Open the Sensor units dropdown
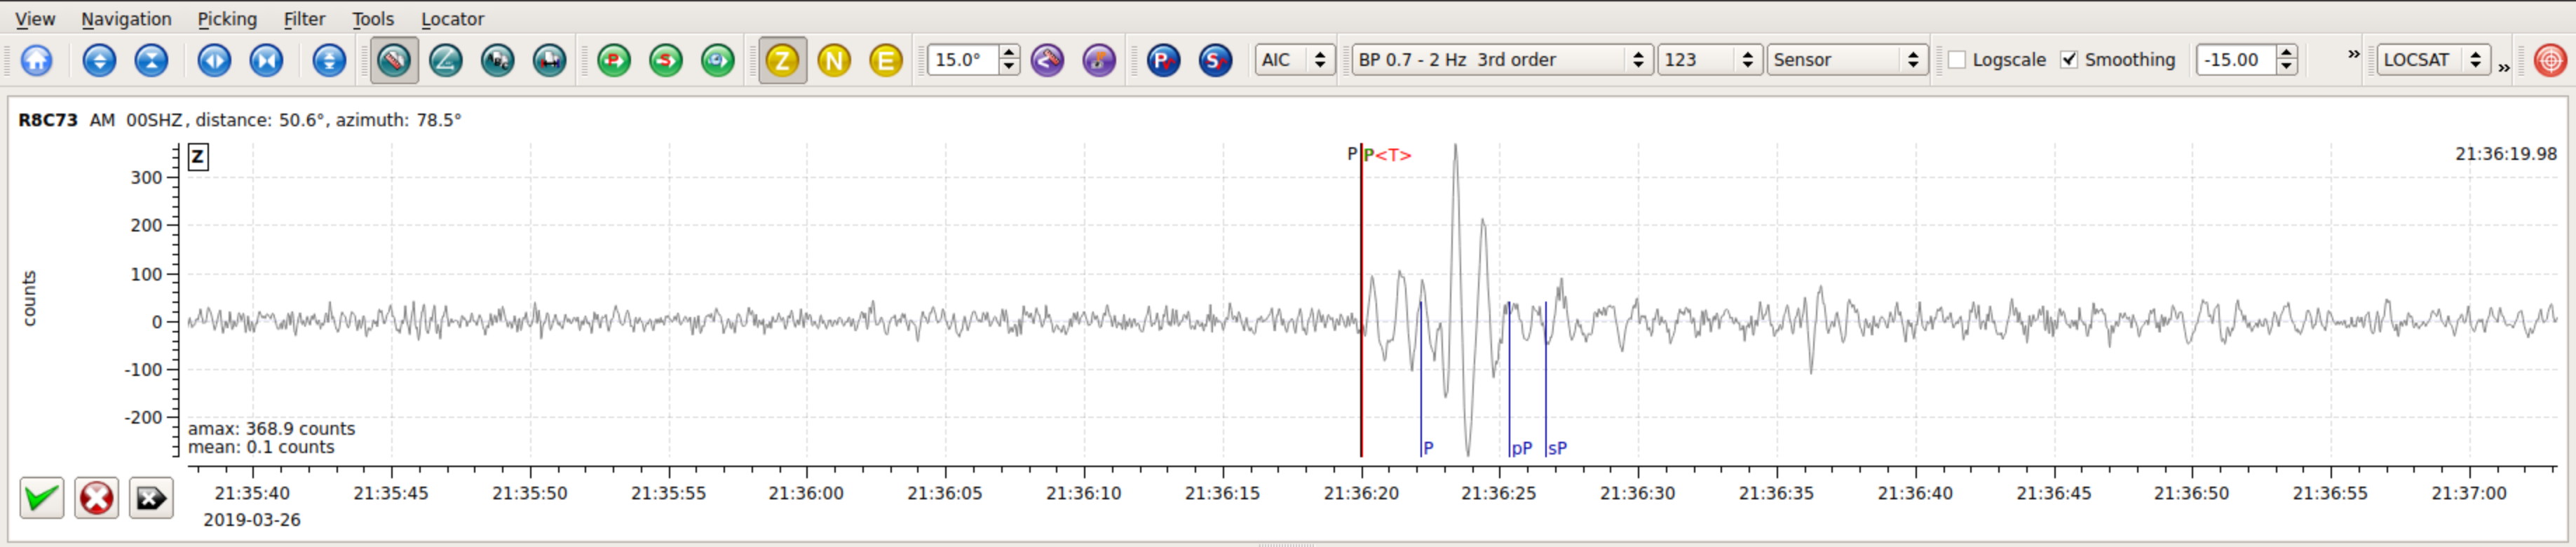 tap(1847, 60)
